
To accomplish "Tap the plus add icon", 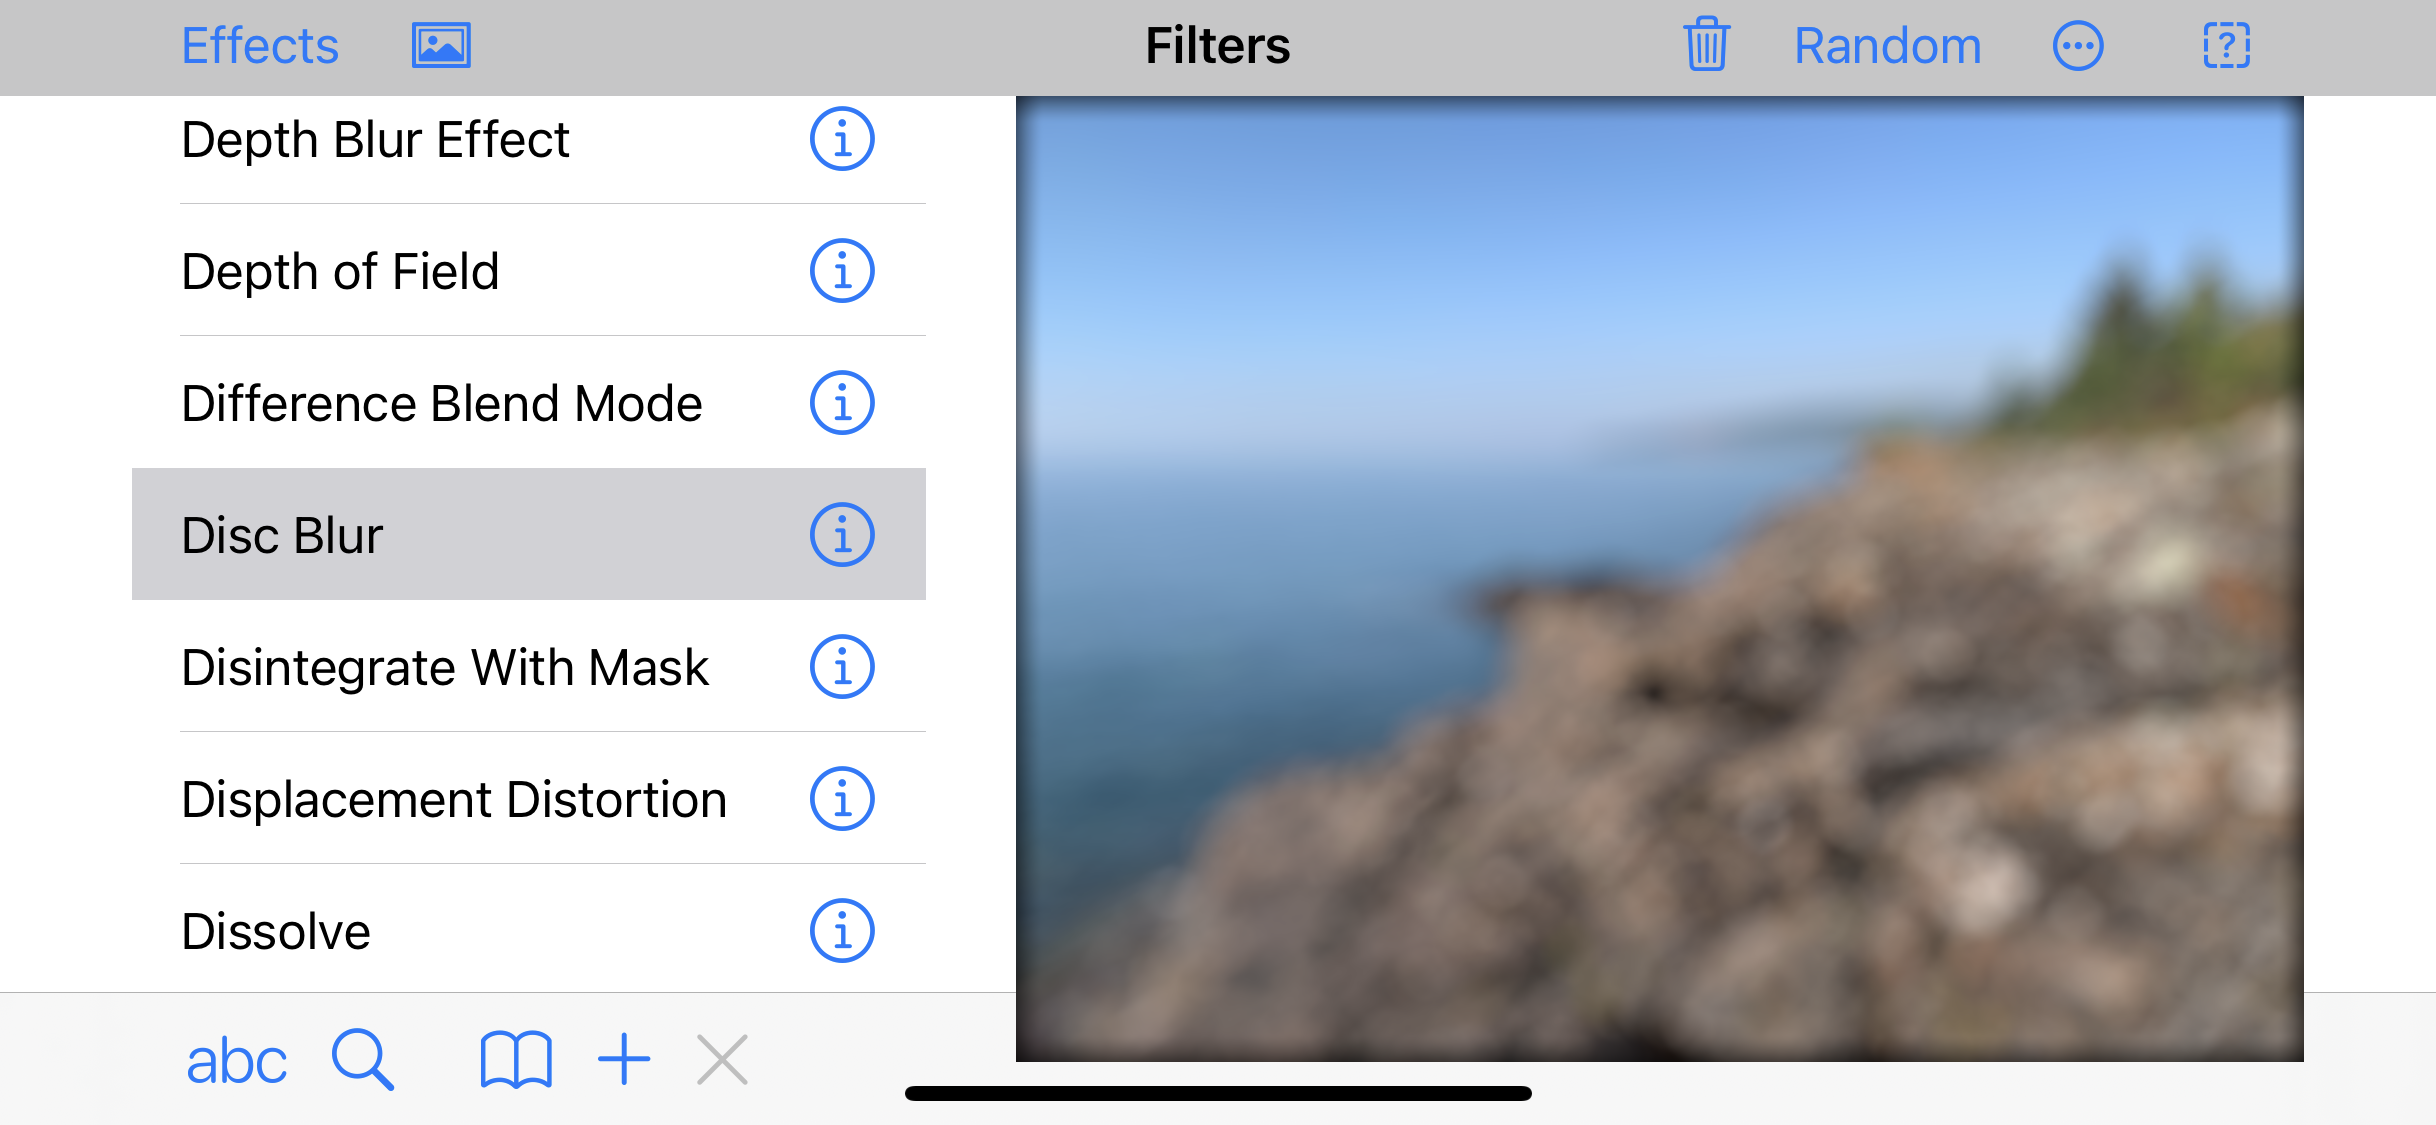I will click(x=624, y=1059).
